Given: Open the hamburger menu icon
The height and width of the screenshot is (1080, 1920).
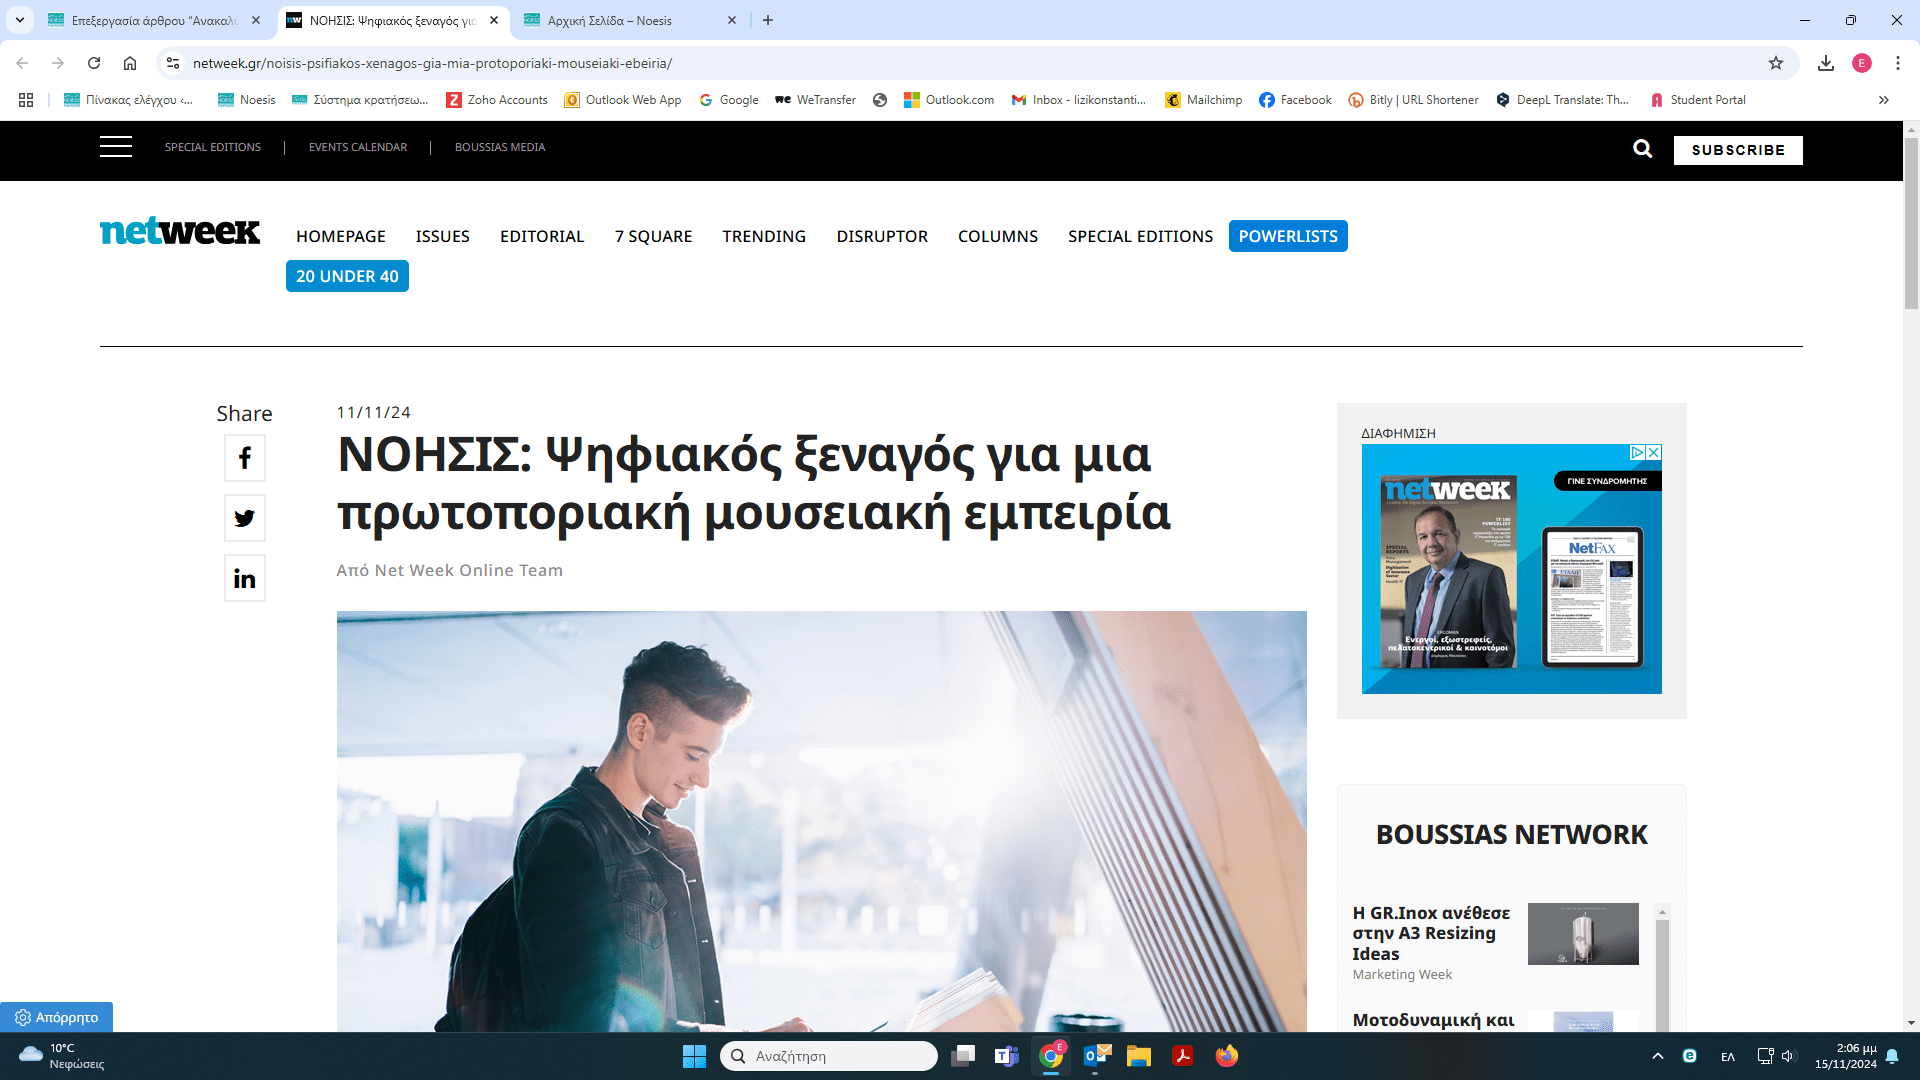Looking at the screenshot, I should pos(116,147).
